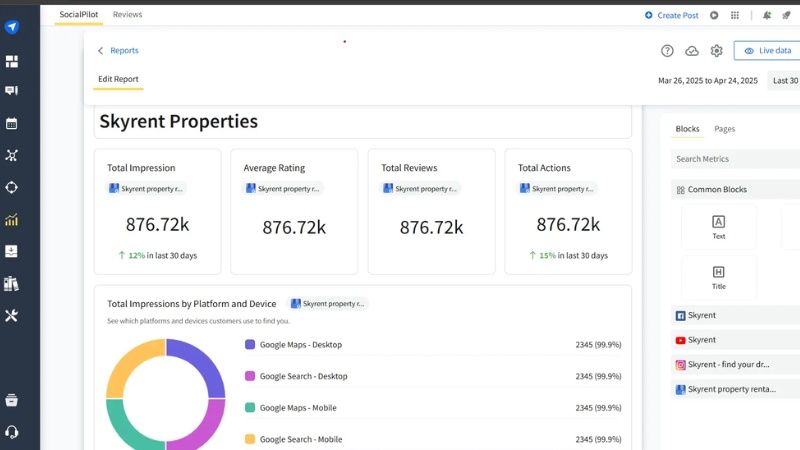Click the 15% in last 30 days trend
The width and height of the screenshot is (800, 450).
(x=568, y=255)
